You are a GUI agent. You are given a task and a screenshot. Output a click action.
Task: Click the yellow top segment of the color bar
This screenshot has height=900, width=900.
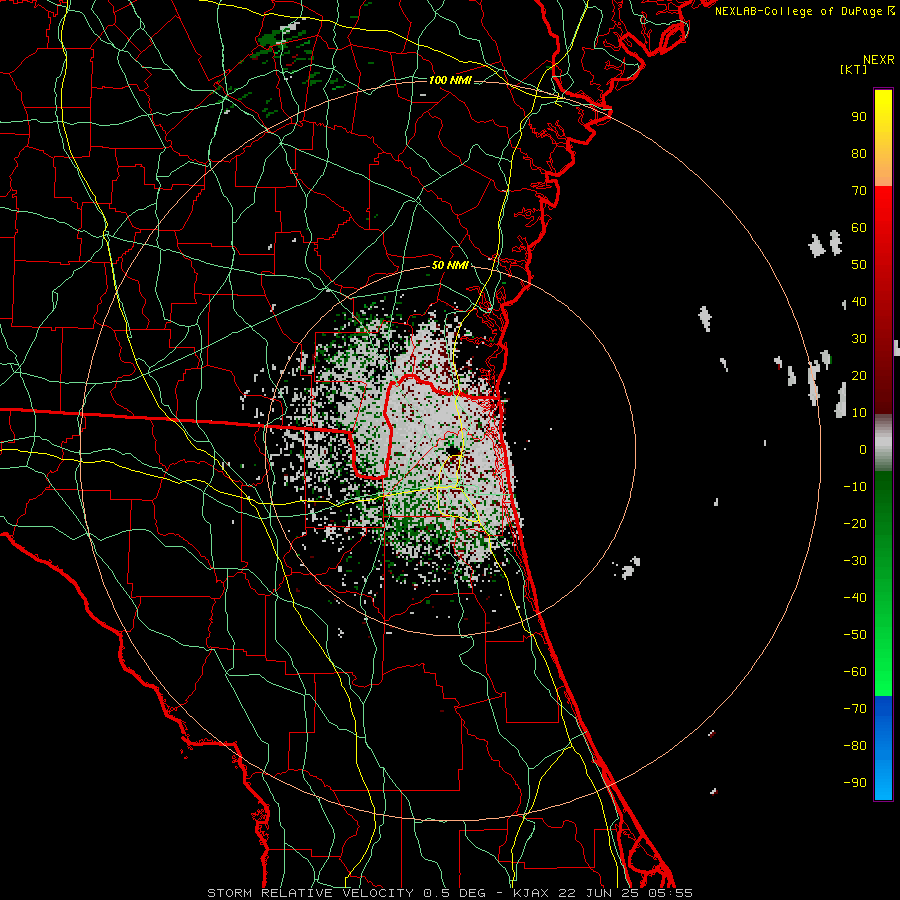point(883,138)
